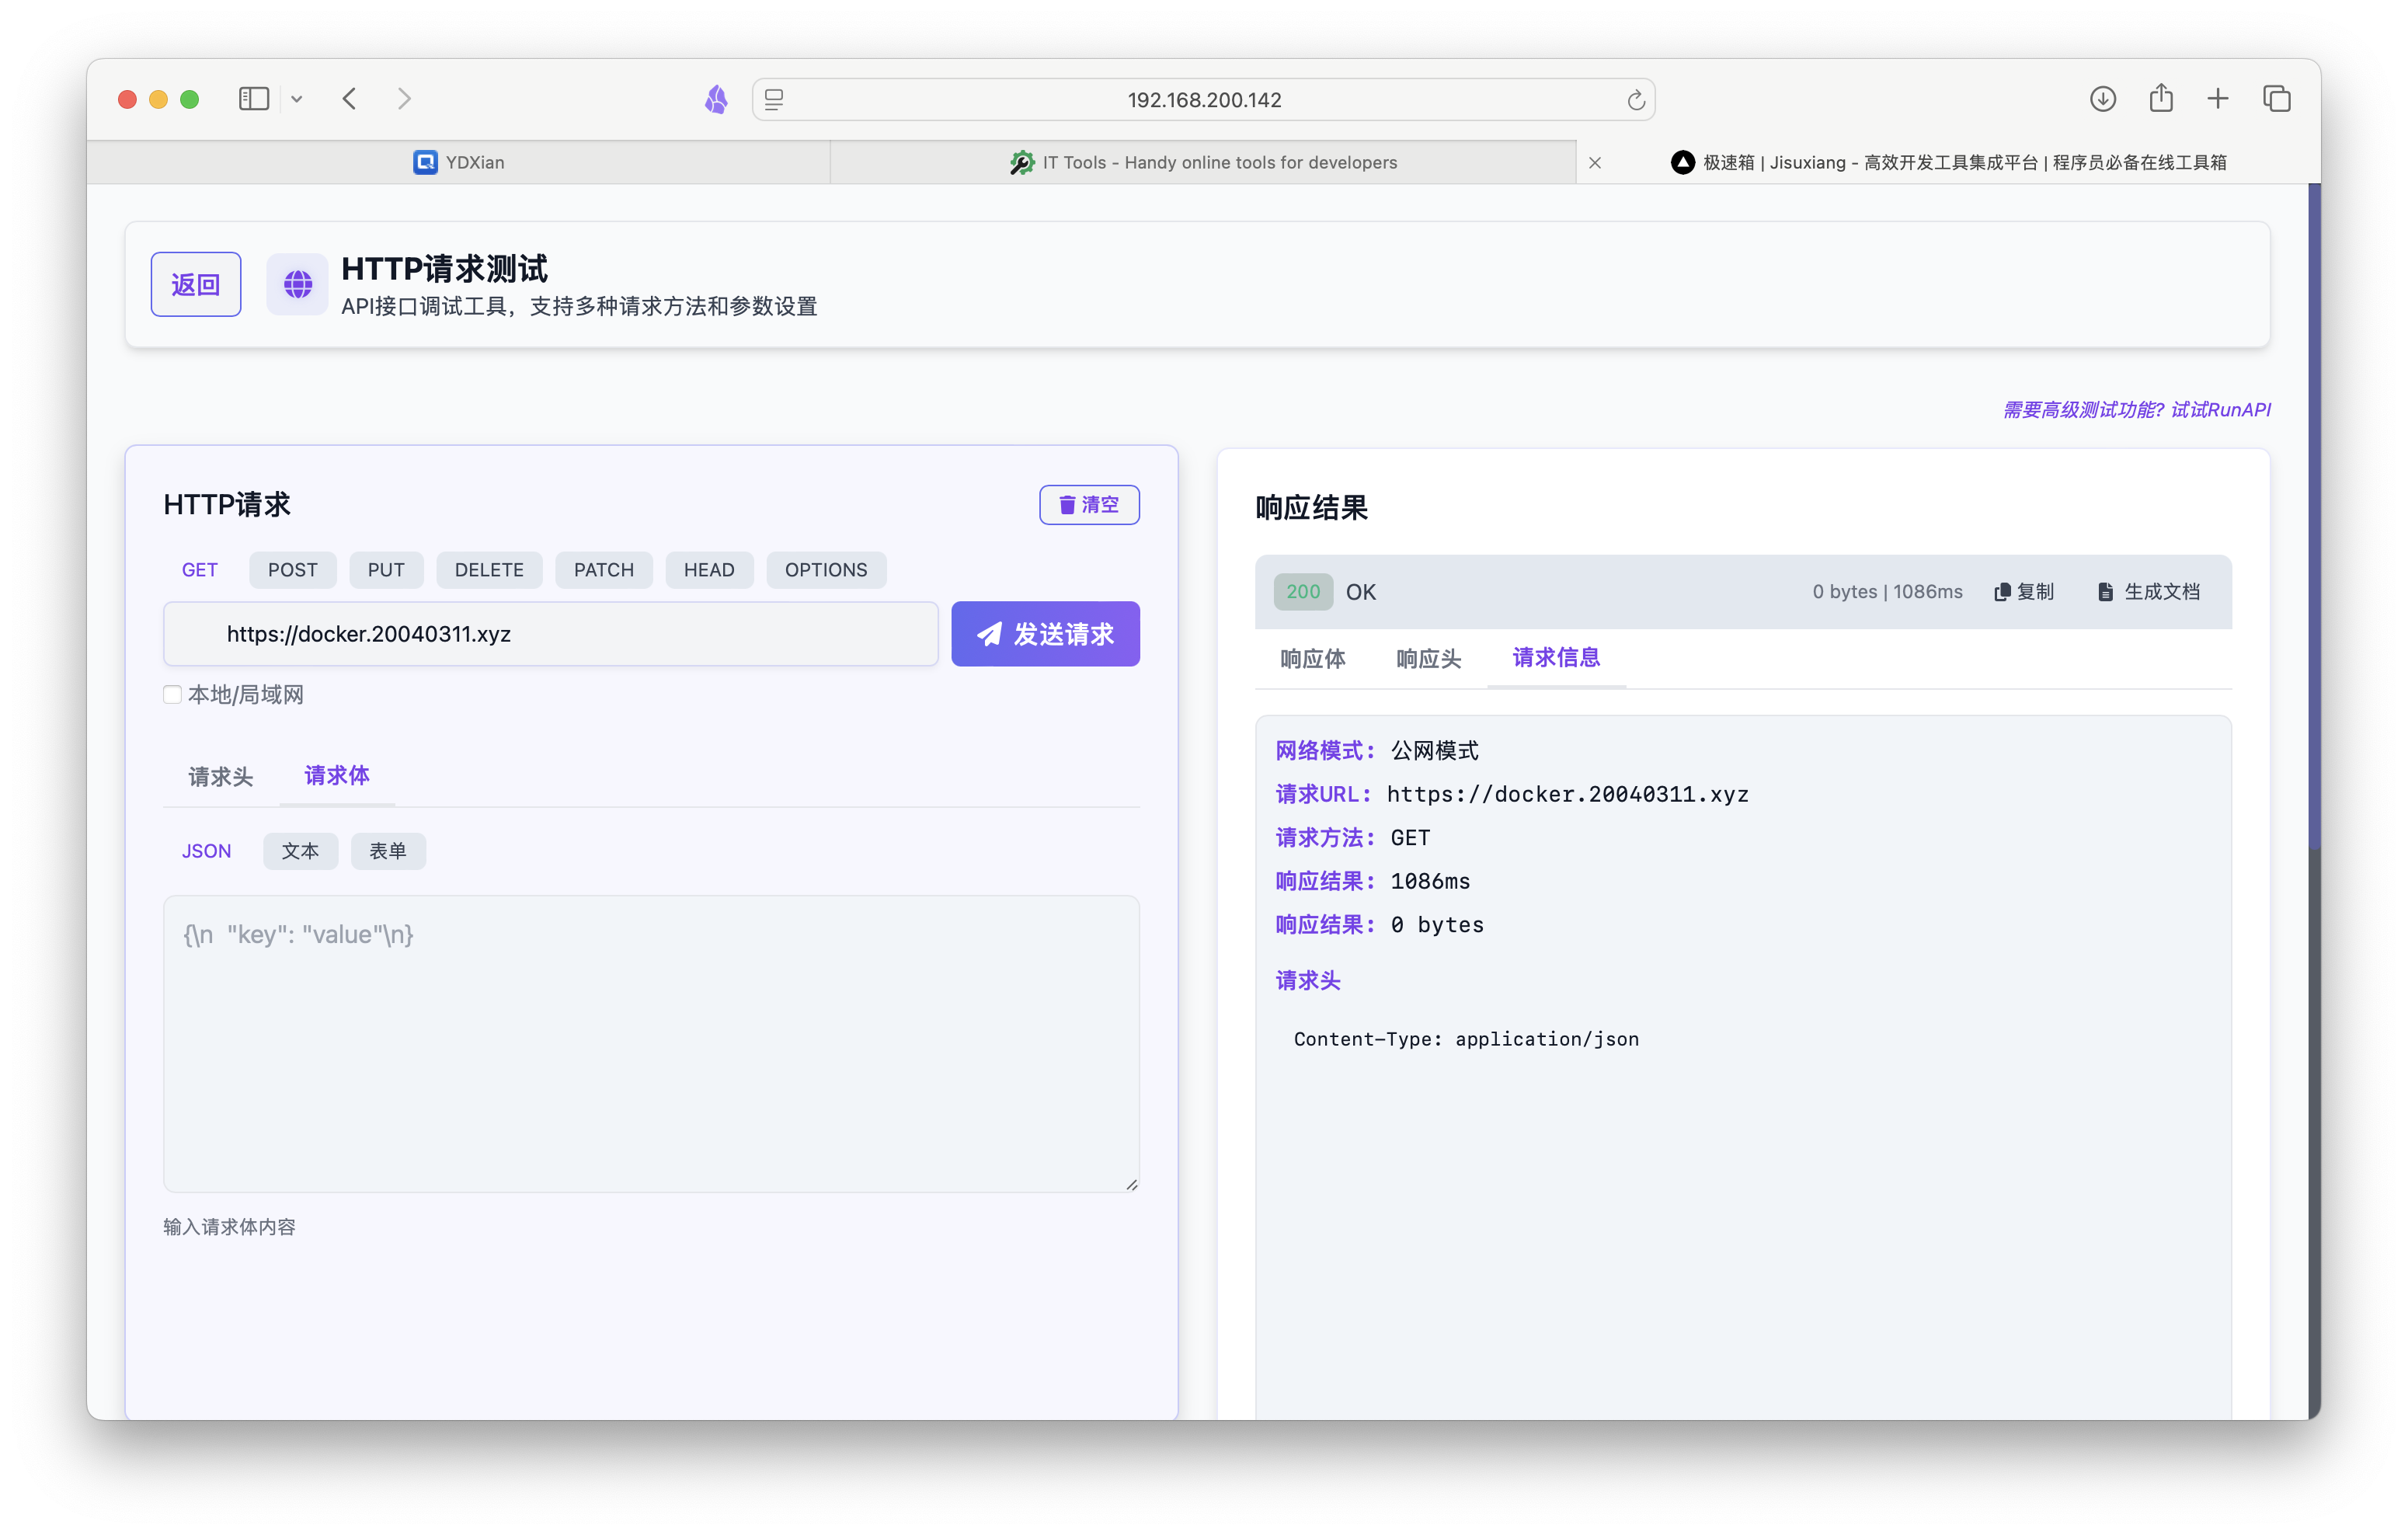This screenshot has height=1535, width=2408.
Task: Click the Content-Type: application/json line
Action: [1466, 1039]
